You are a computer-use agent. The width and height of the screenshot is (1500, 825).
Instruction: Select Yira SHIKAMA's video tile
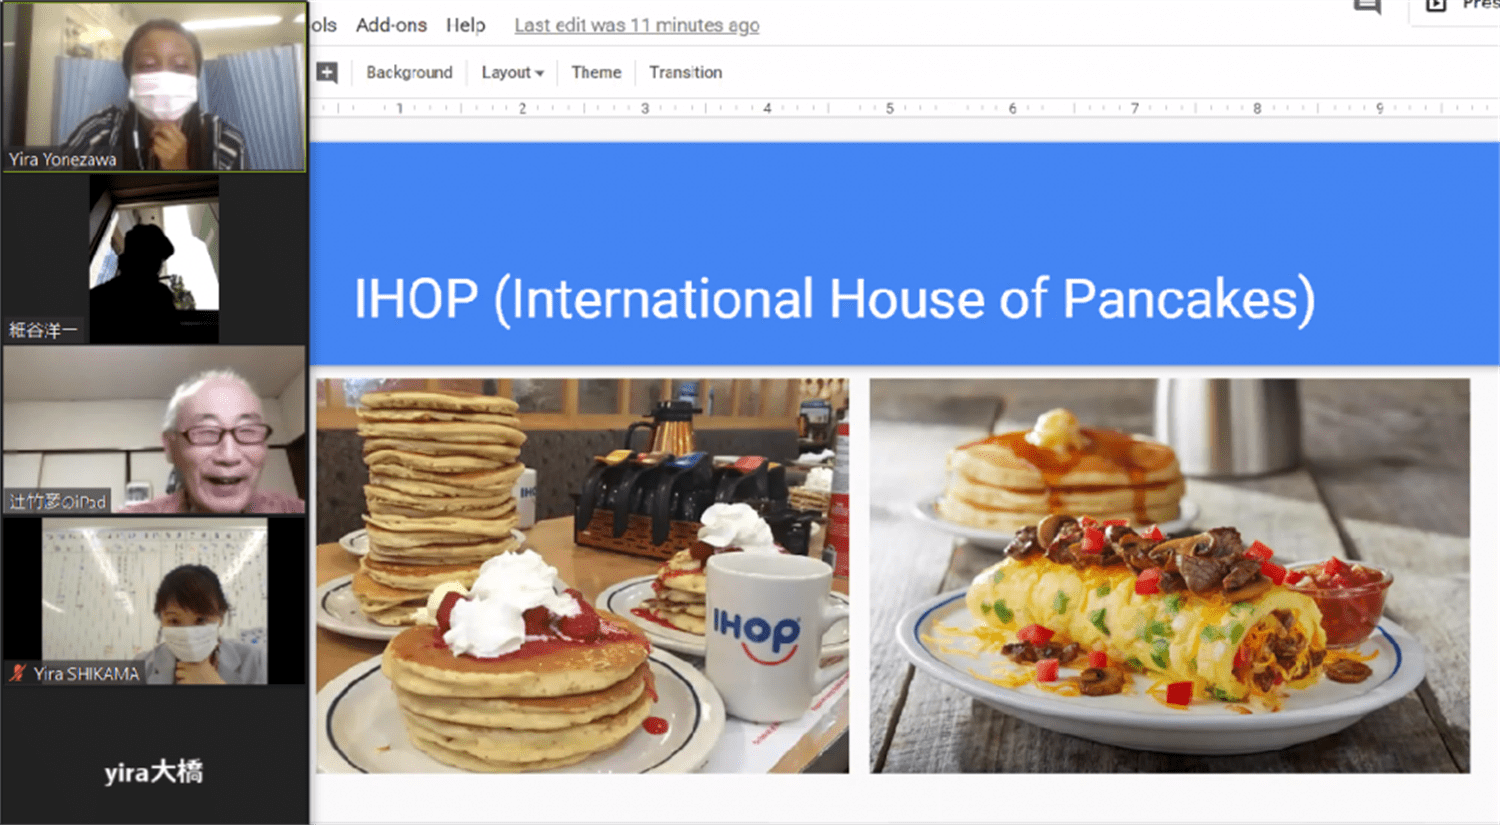(154, 601)
